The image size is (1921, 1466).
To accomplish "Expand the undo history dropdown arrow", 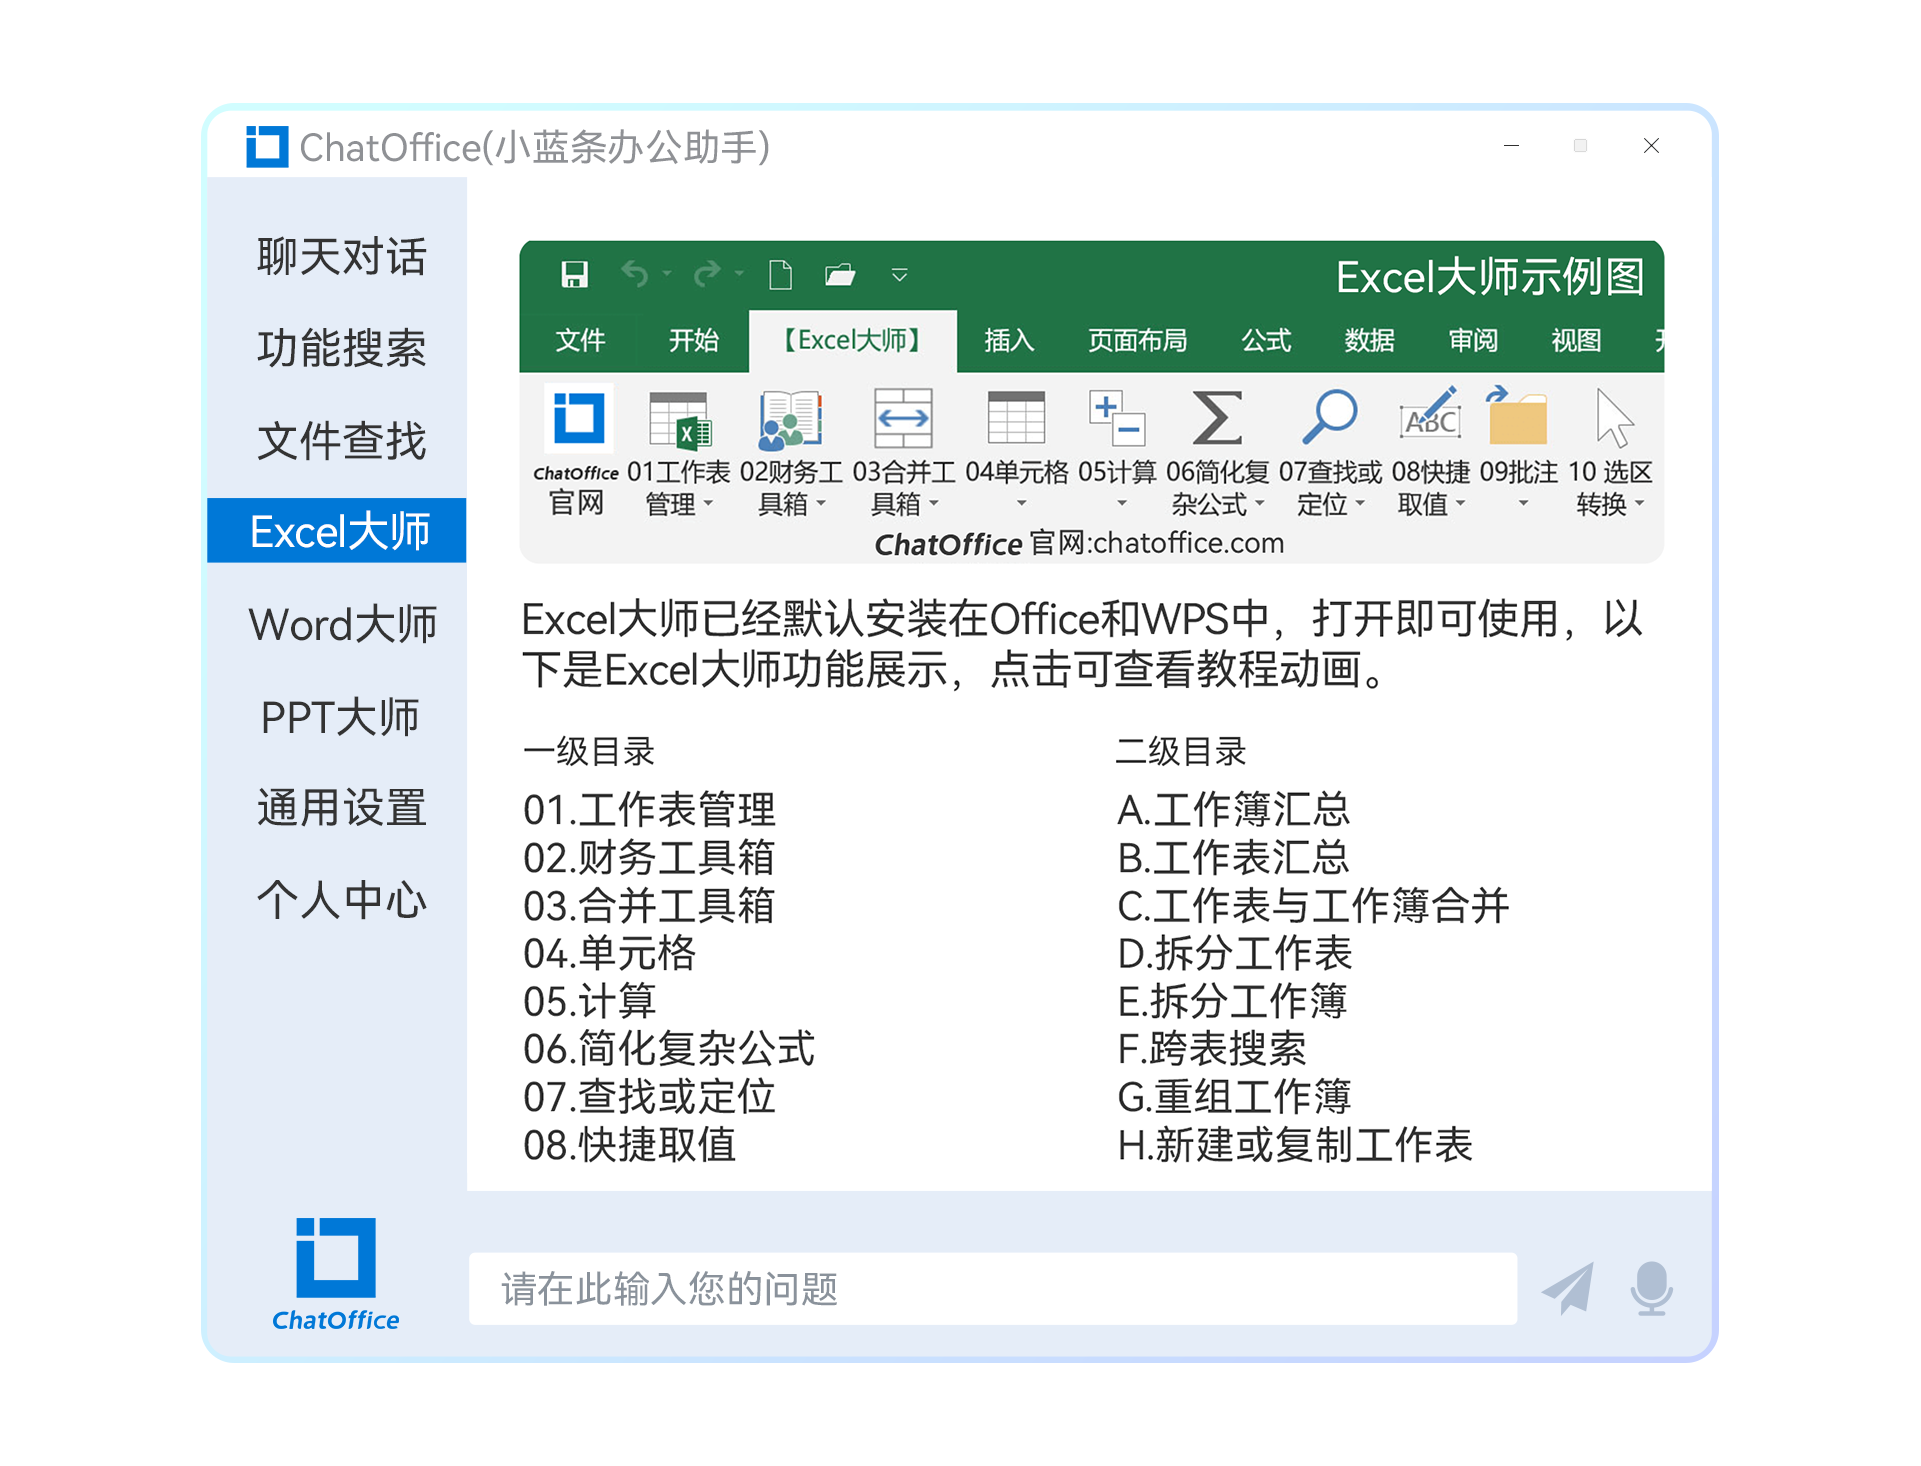I will (x=666, y=274).
